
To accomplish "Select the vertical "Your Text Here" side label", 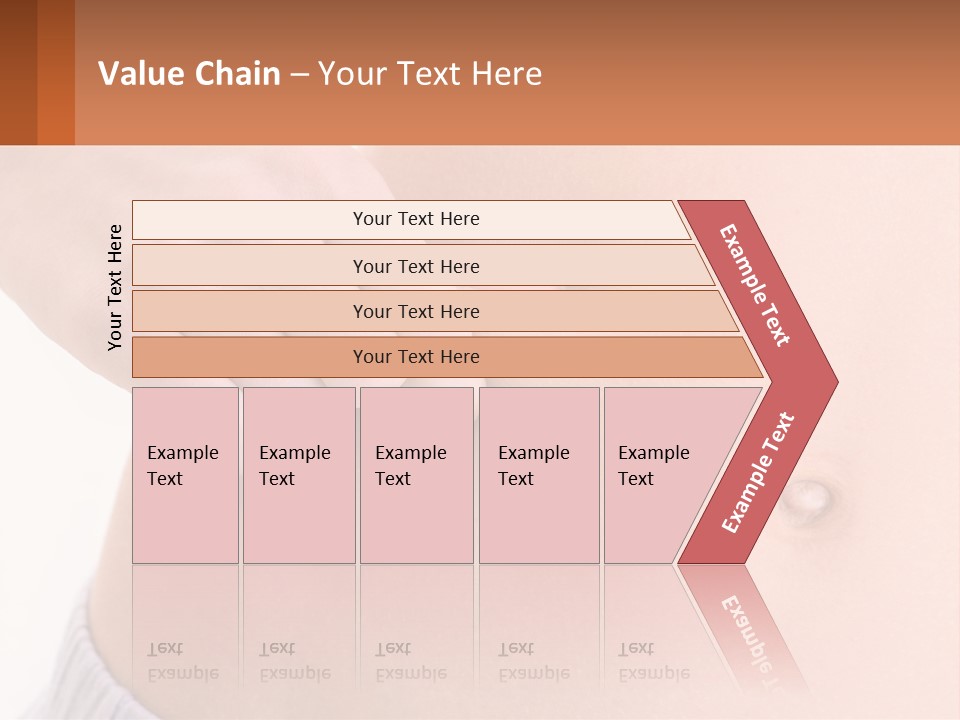I will [115, 287].
